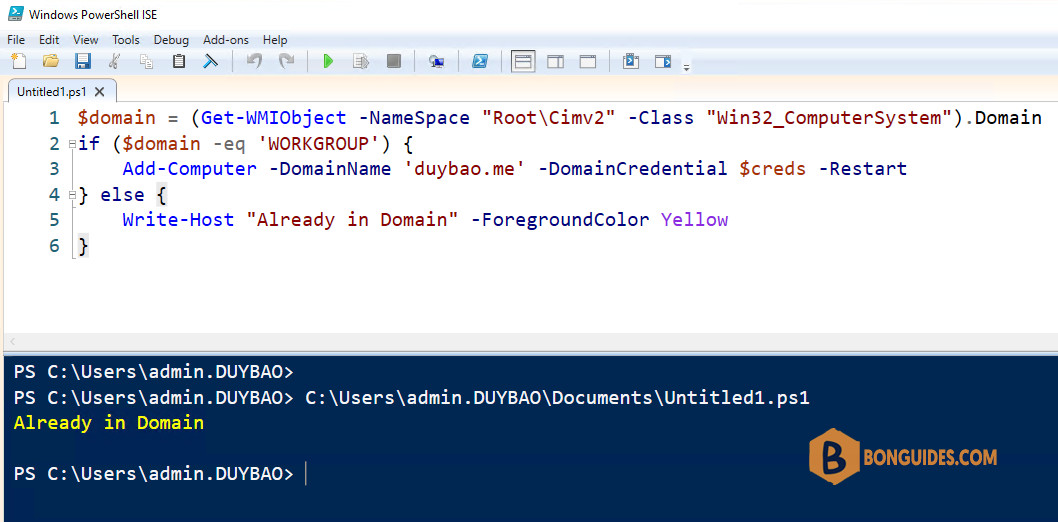Open the Add-ons menu
Screen dimensions: 1058x522
click(226, 40)
